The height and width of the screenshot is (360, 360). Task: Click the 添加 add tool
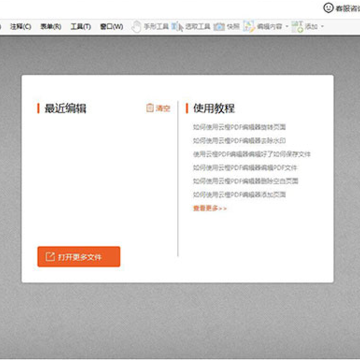click(x=305, y=27)
